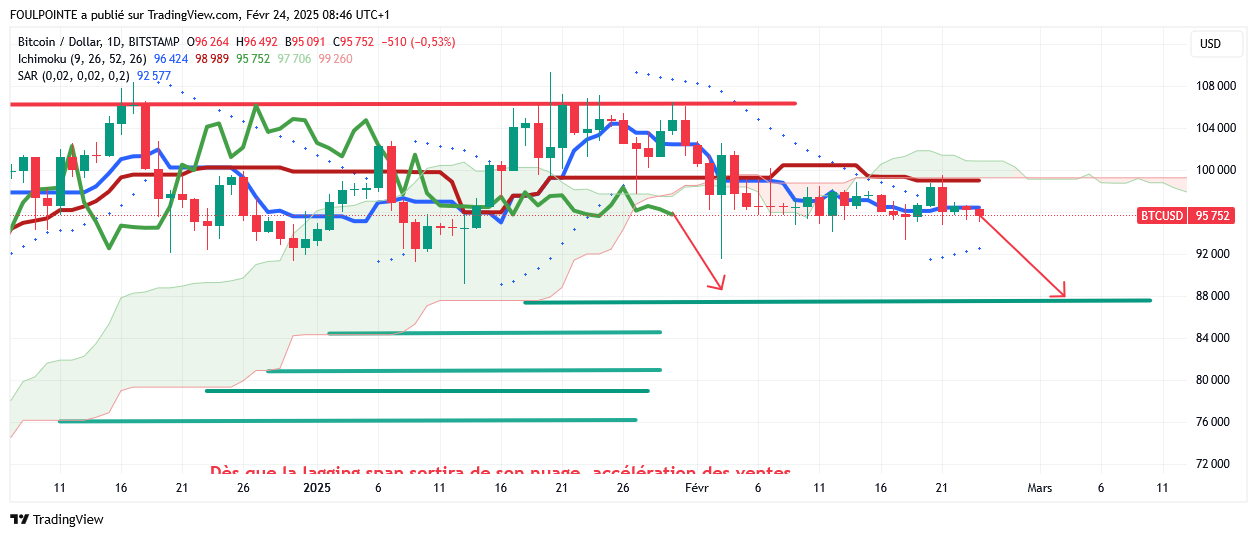
Task: Click the 84 000 price axis label
Action: 1211,338
